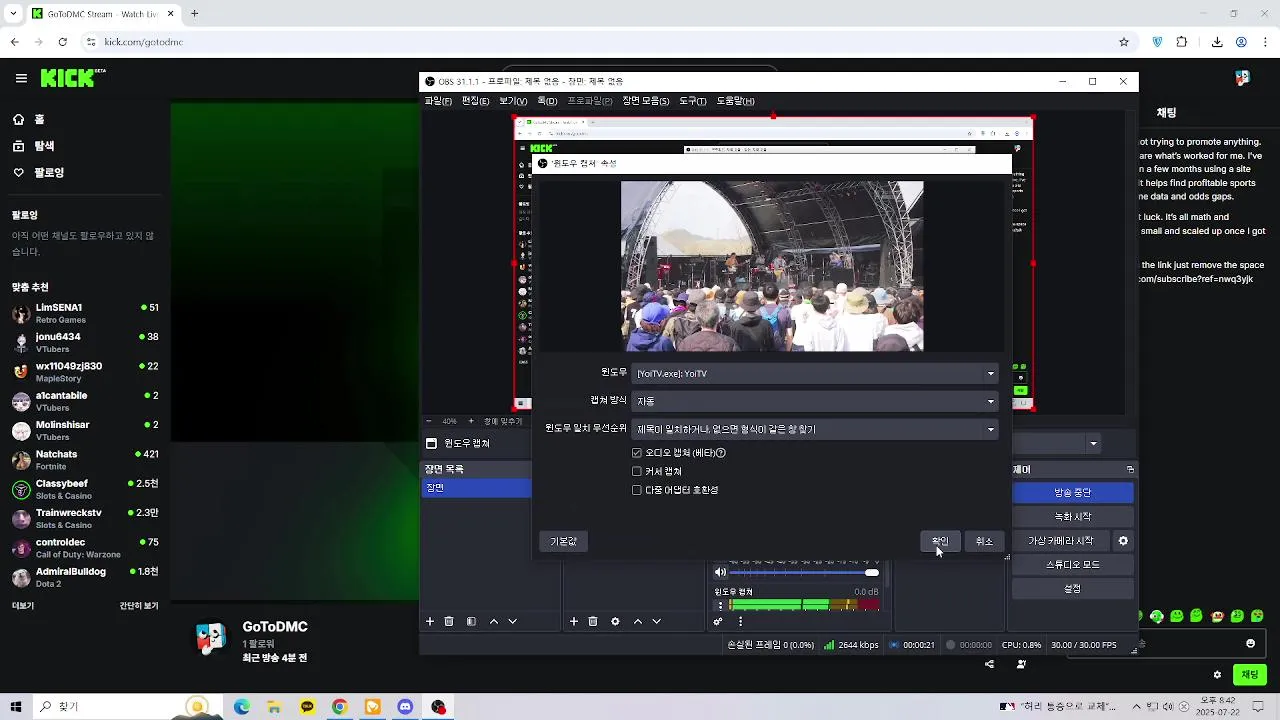
Task: Open audio mixer three-dot menu at panel bottom
Action: point(741,621)
